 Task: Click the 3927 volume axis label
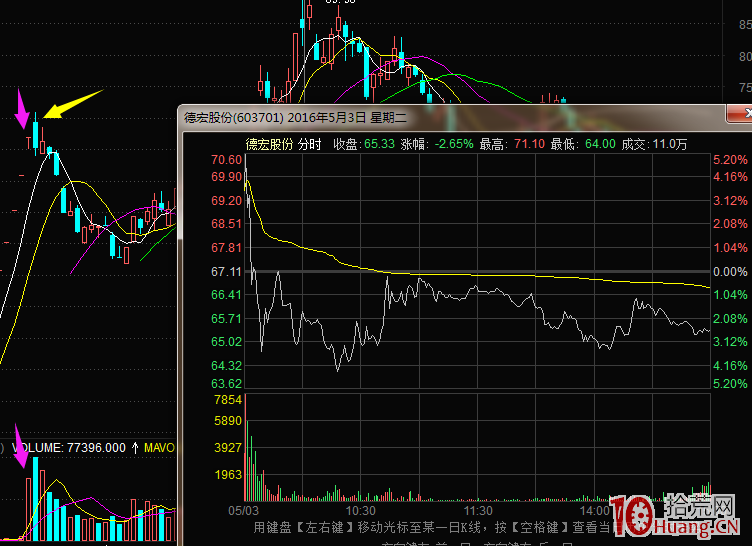pos(228,448)
